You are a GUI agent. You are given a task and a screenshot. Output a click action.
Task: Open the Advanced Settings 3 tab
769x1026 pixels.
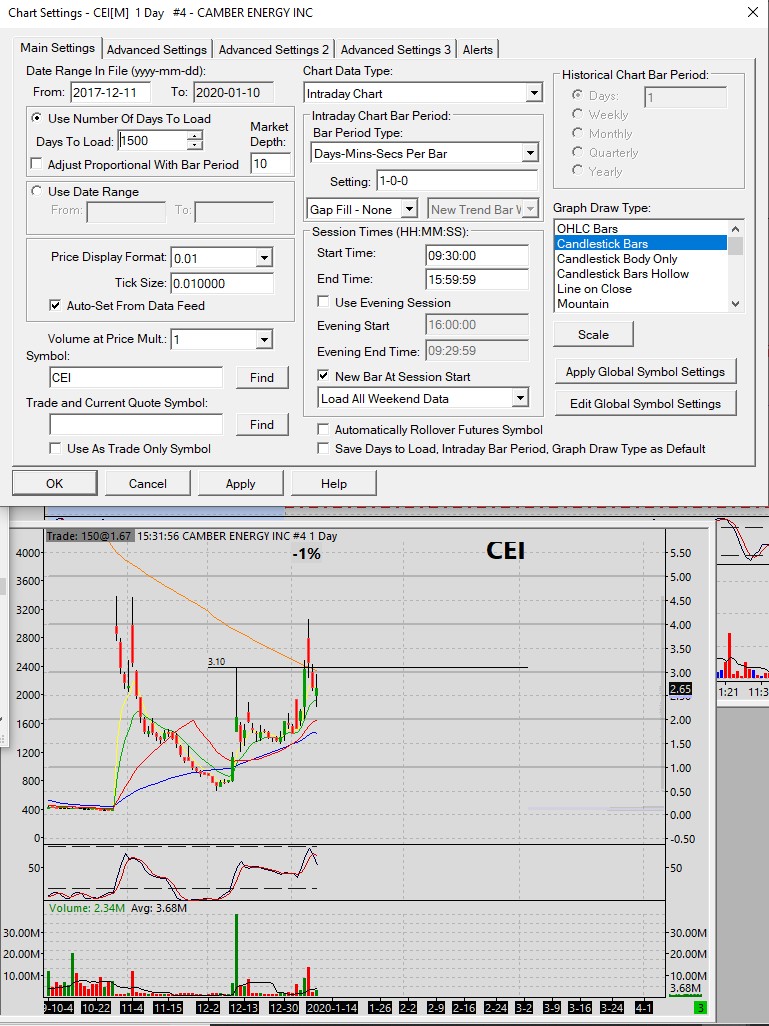click(x=395, y=50)
